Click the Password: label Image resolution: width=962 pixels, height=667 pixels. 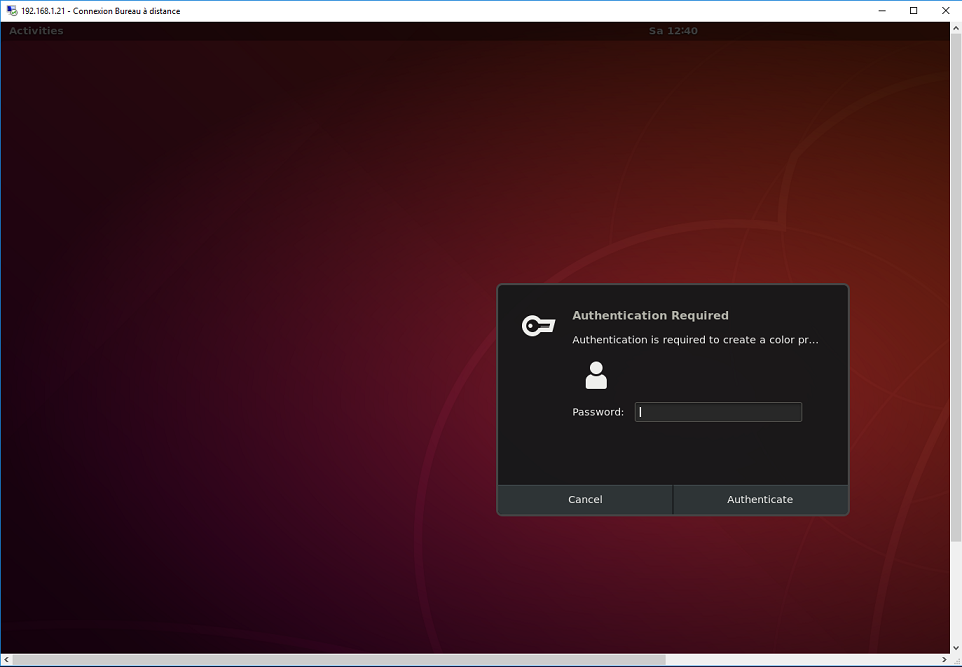[x=598, y=412]
